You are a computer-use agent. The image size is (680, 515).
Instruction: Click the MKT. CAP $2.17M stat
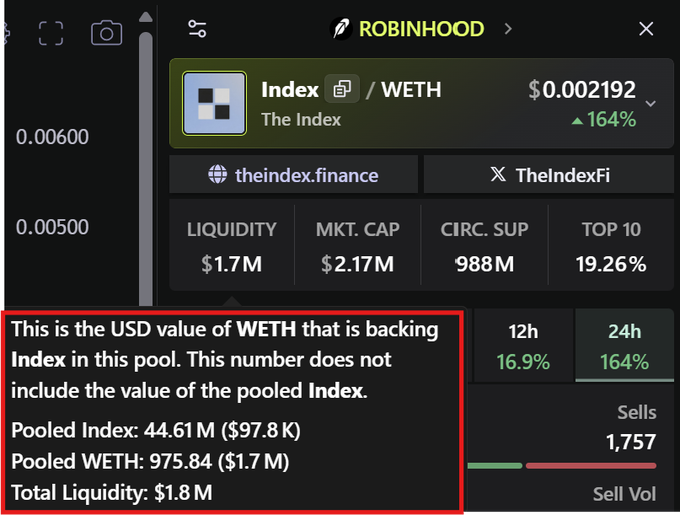358,246
